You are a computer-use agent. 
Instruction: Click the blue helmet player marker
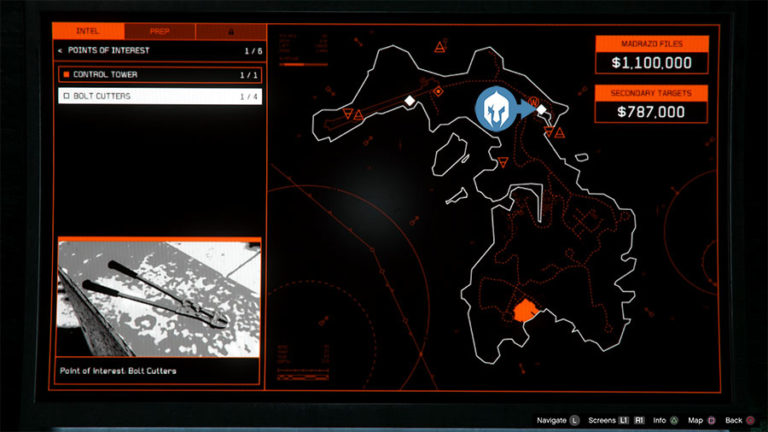pyautogui.click(x=495, y=109)
